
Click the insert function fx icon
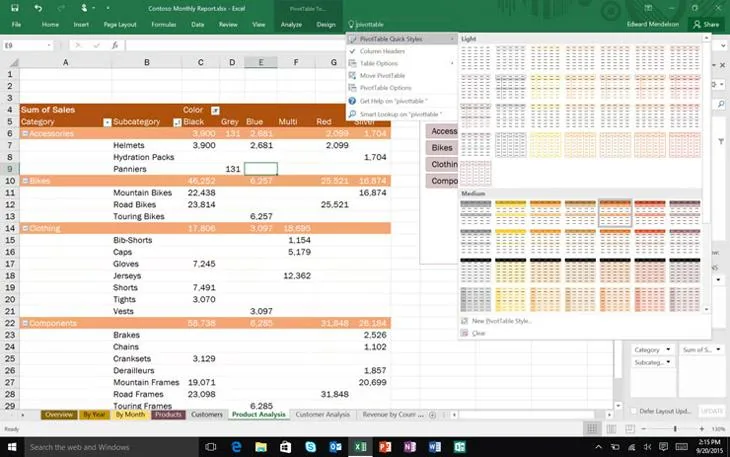[115, 45]
